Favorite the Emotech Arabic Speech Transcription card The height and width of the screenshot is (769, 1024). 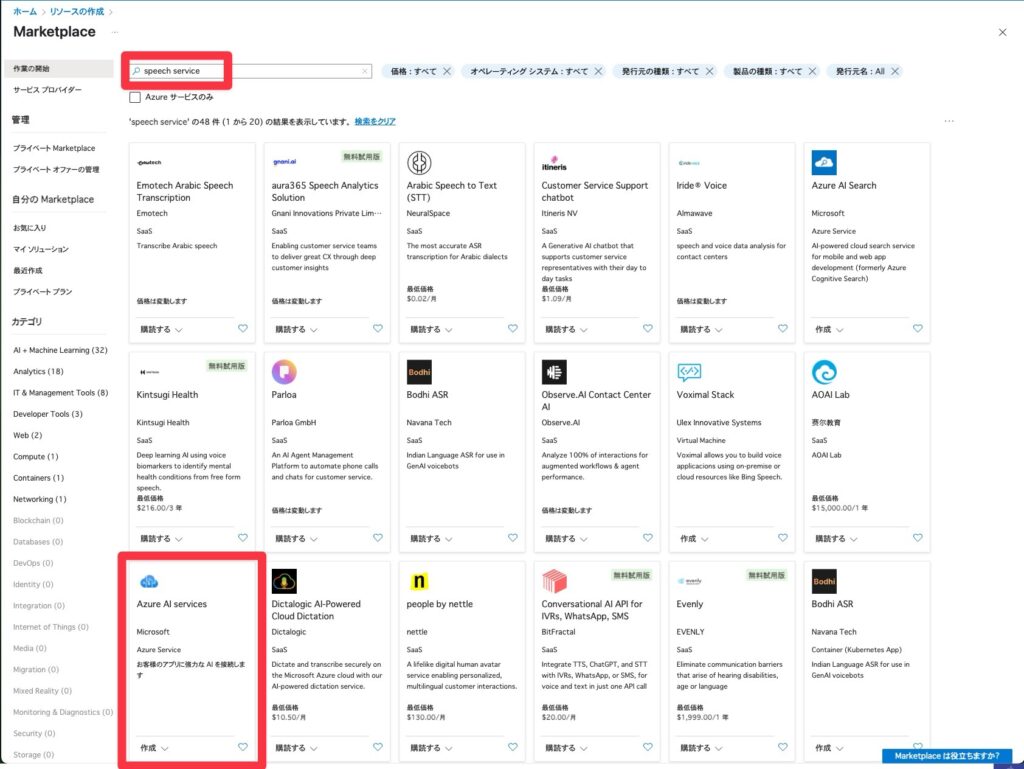tap(243, 328)
